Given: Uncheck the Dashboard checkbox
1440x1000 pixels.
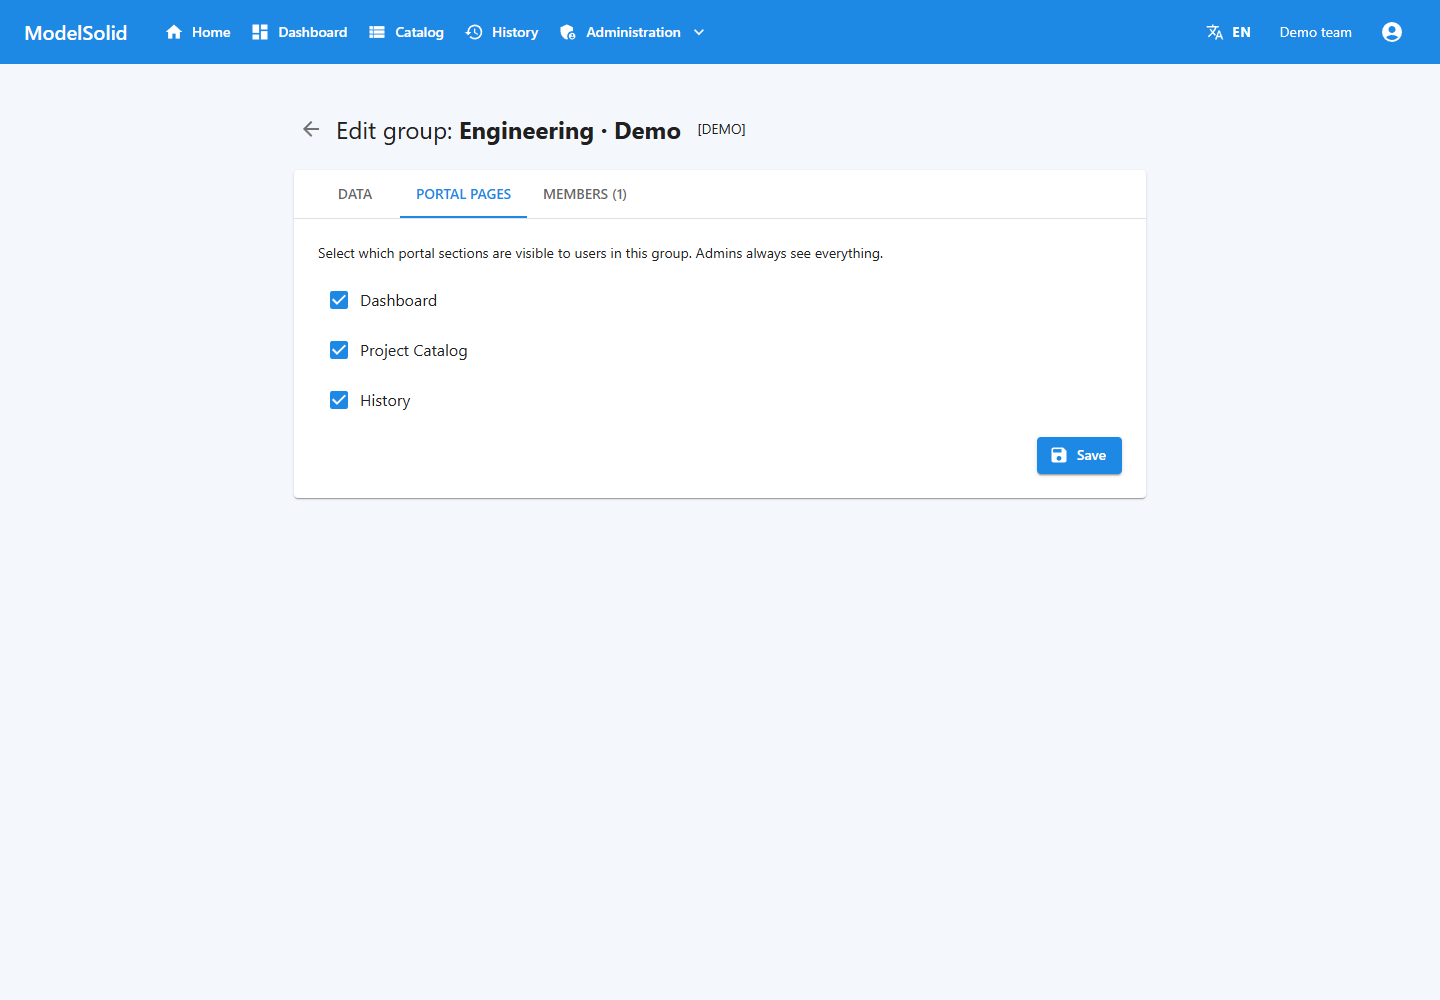Looking at the screenshot, I should coord(339,300).
